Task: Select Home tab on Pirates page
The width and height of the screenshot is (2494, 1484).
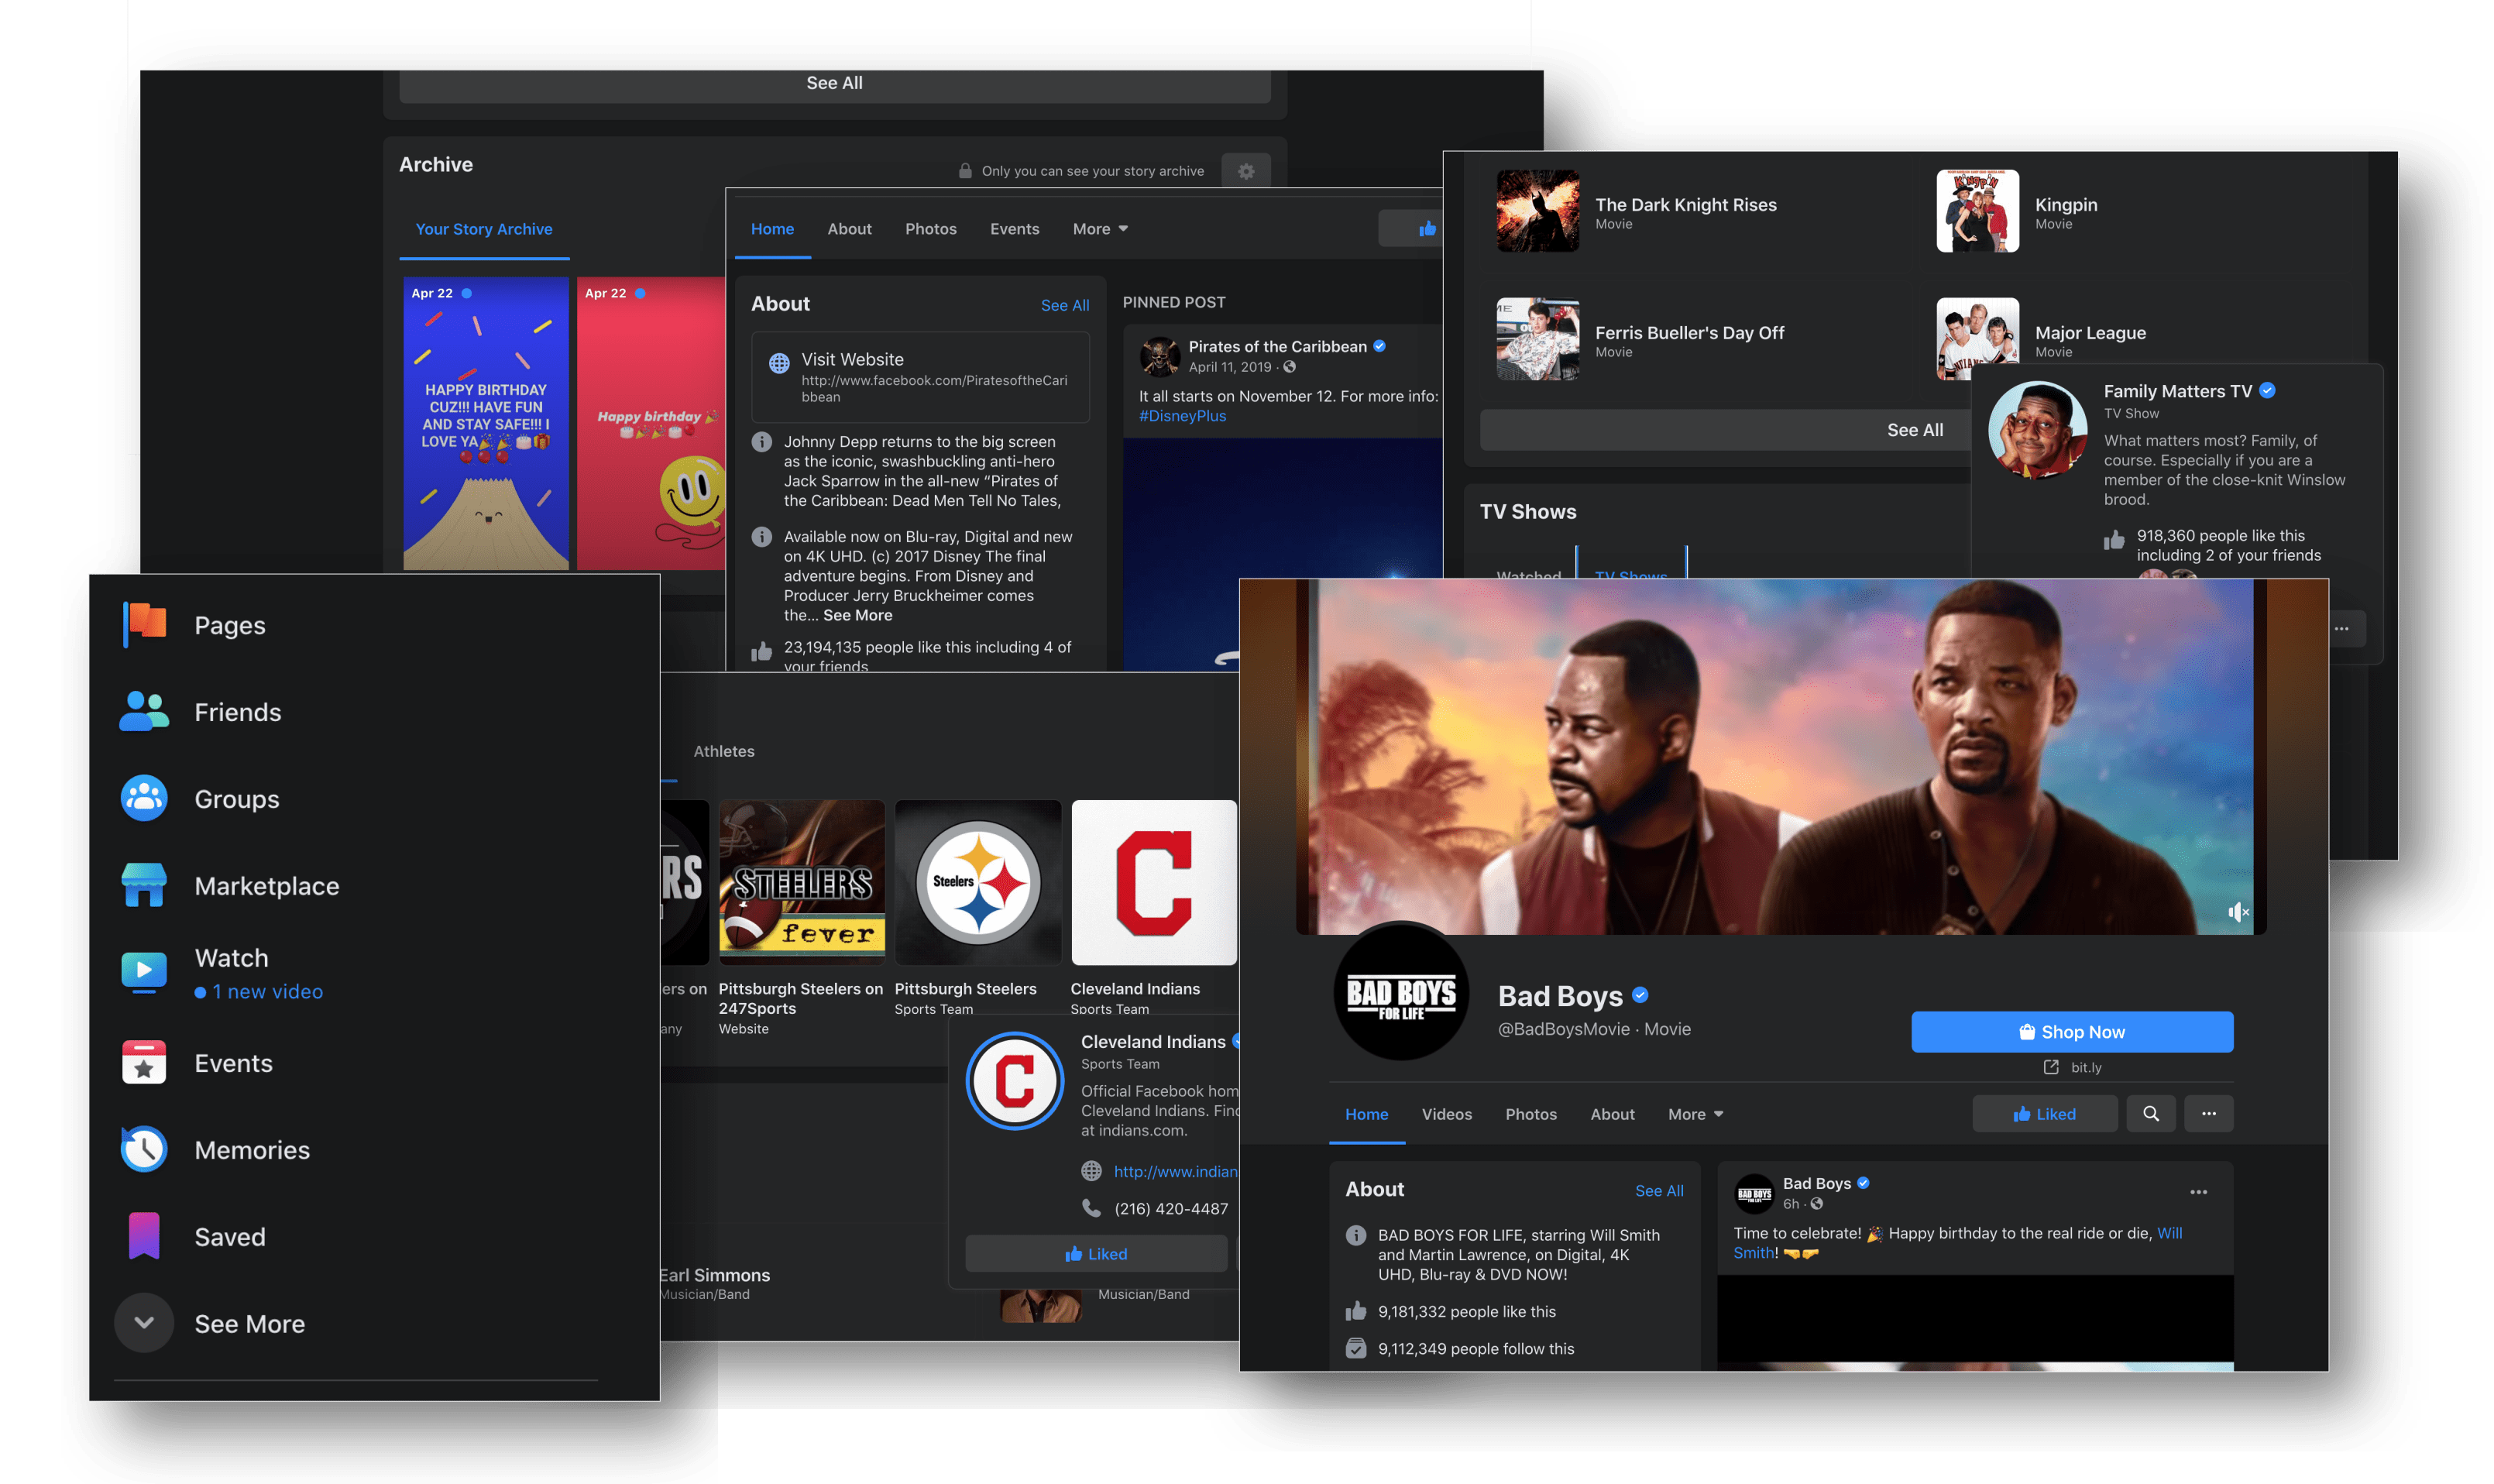Action: (772, 229)
